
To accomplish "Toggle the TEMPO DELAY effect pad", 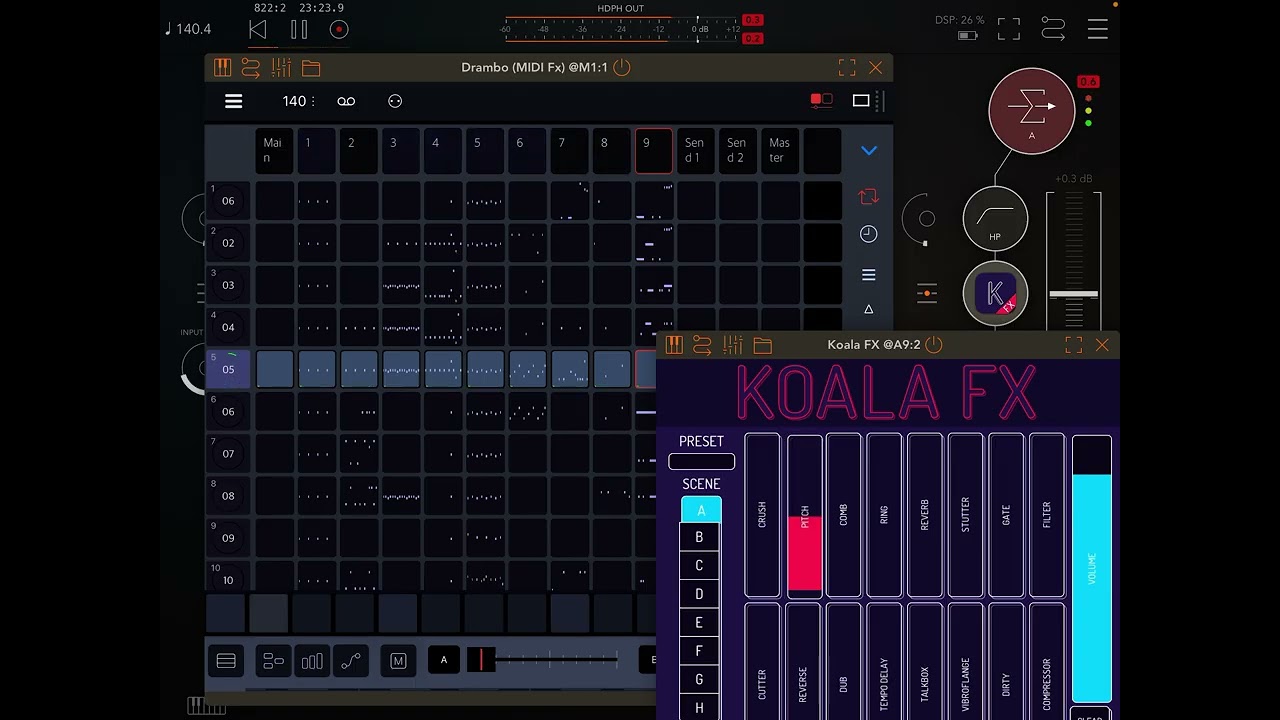I will 884,662.
